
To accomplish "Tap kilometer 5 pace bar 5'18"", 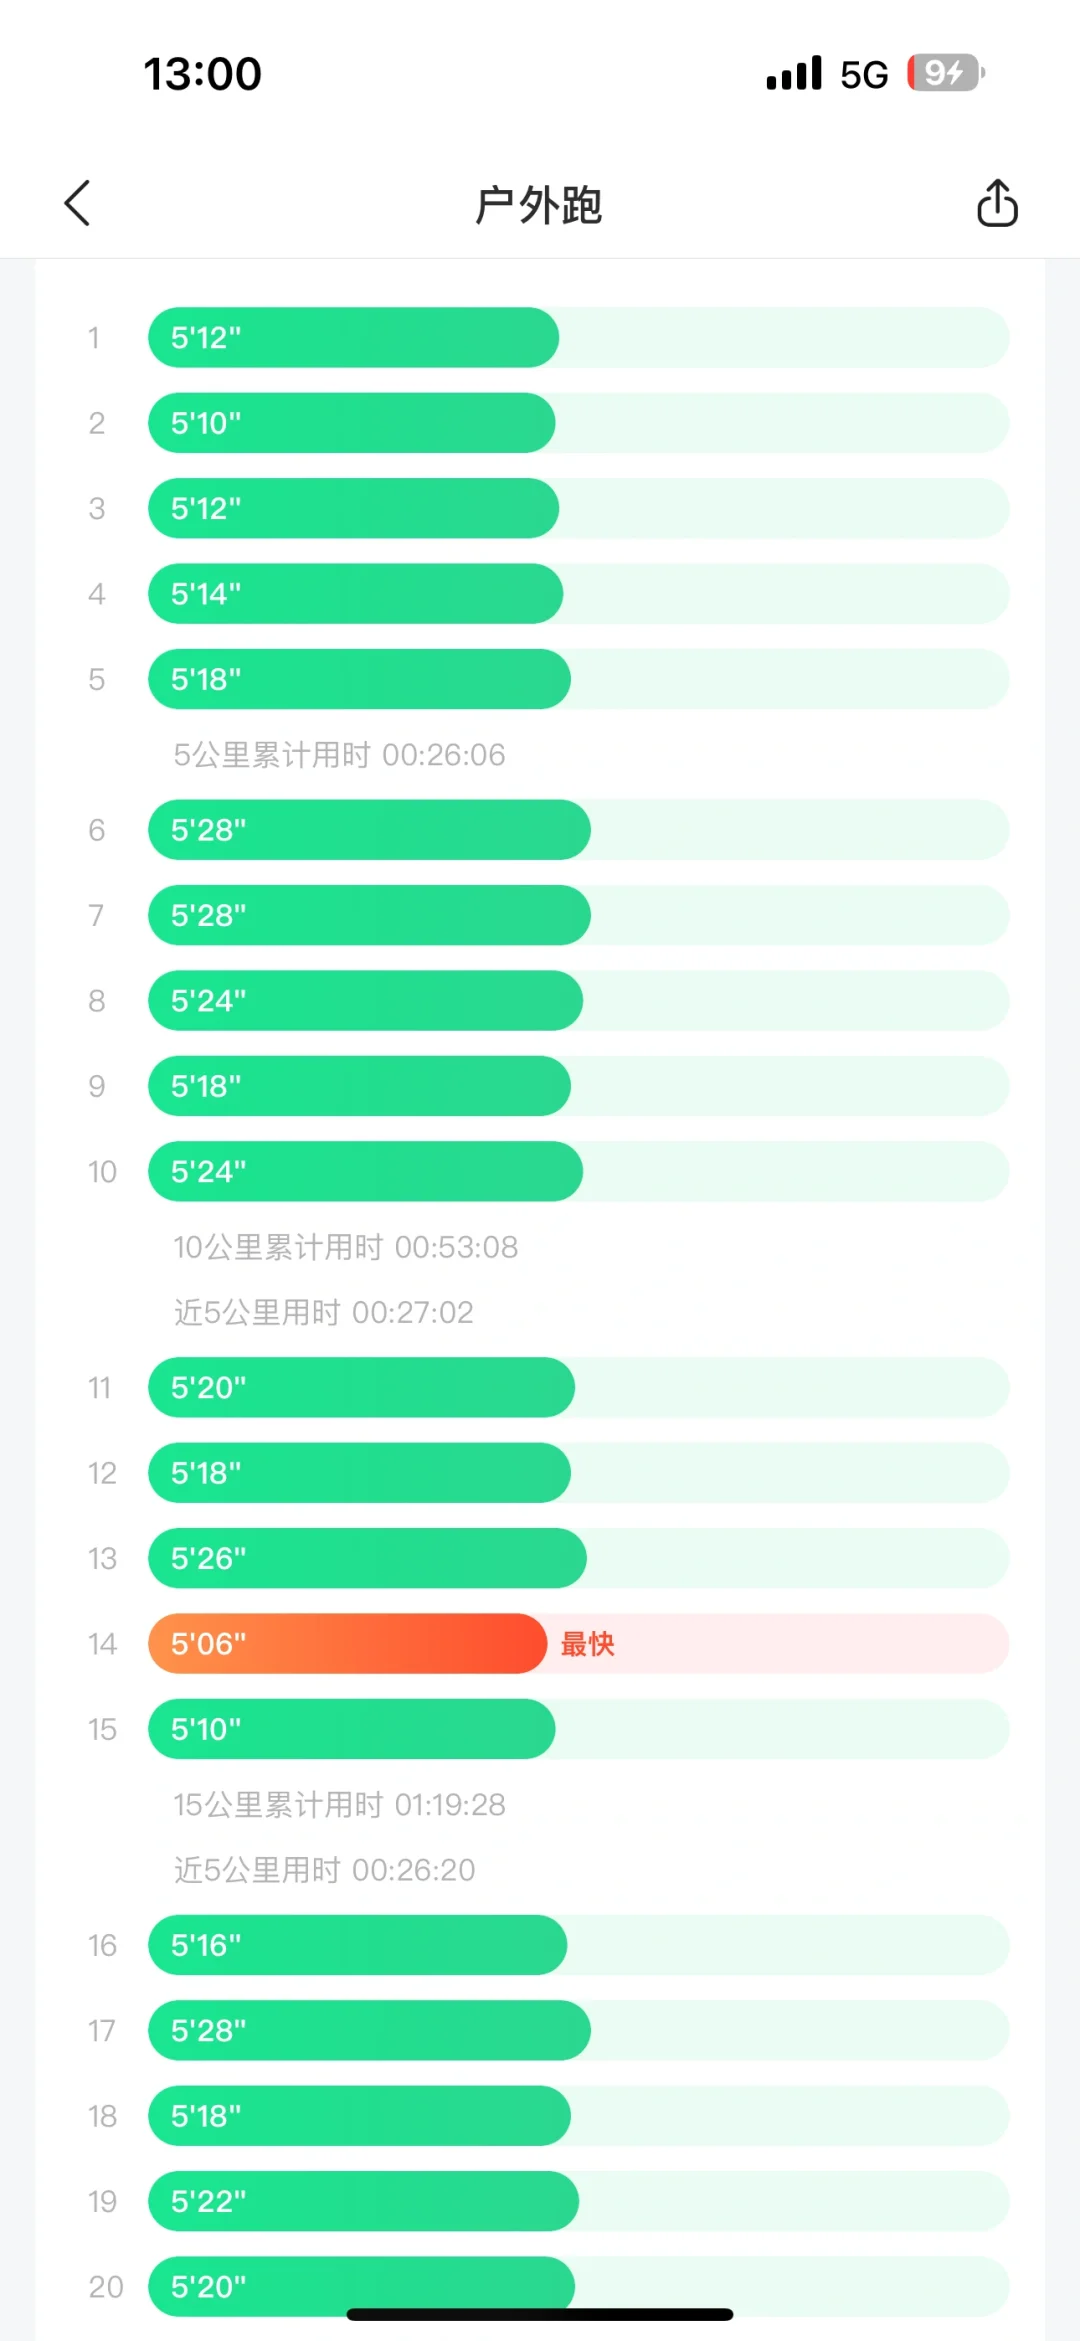I will pyautogui.click(x=359, y=679).
